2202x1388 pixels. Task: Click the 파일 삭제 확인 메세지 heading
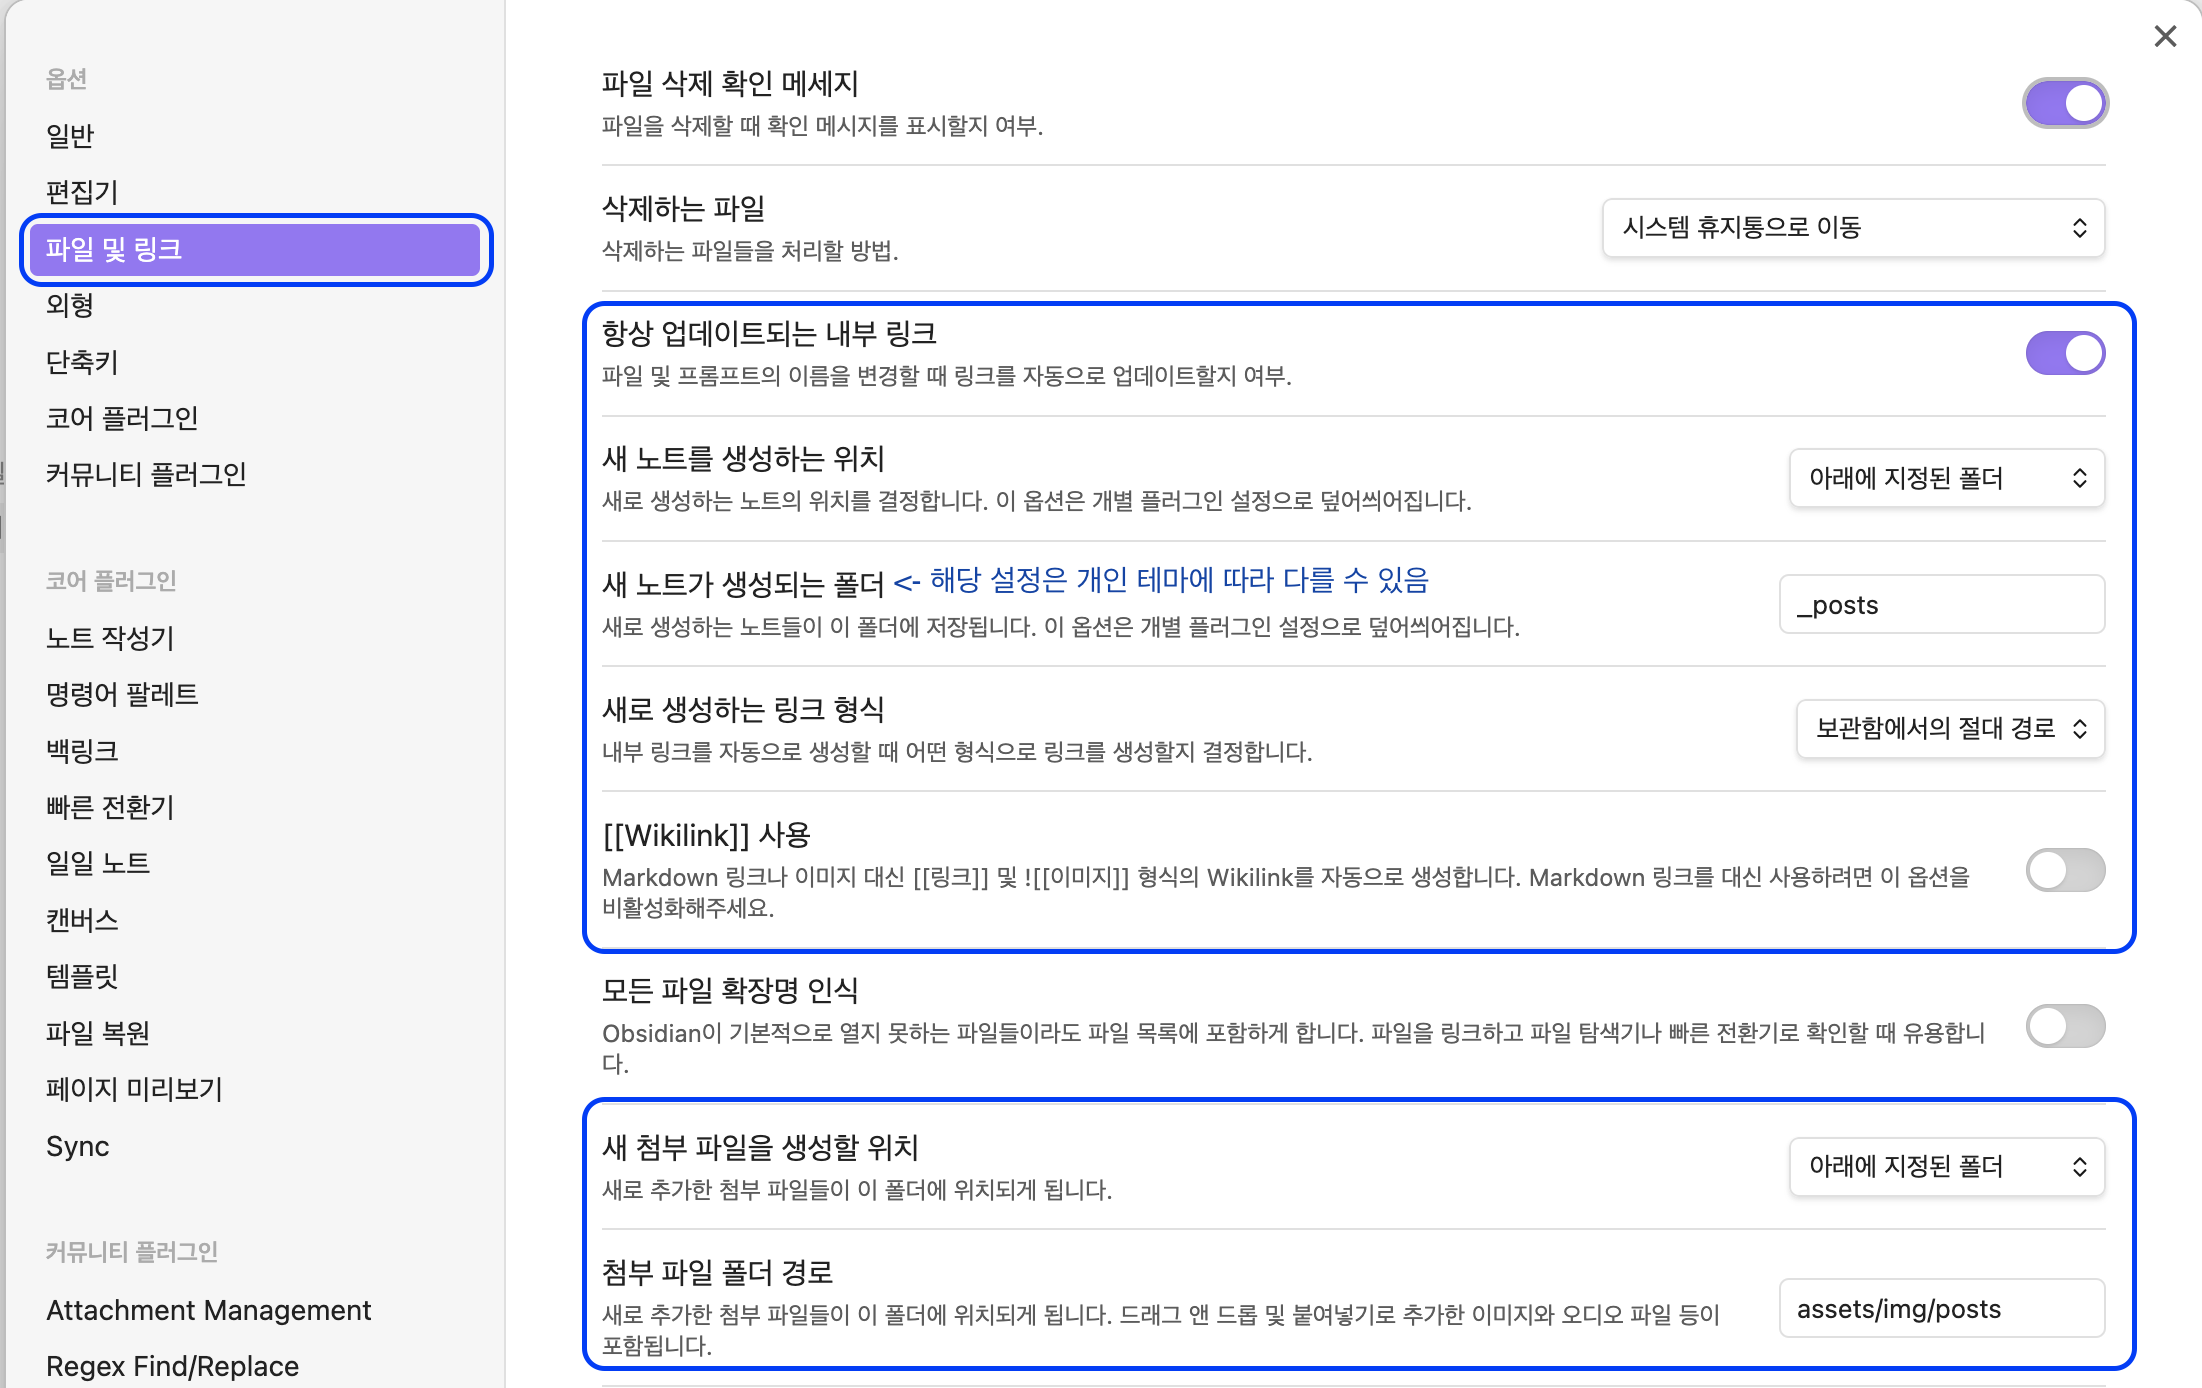pos(730,84)
